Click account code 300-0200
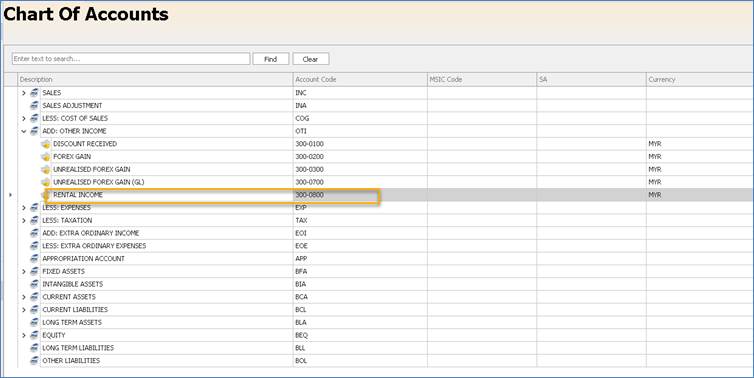 point(309,157)
